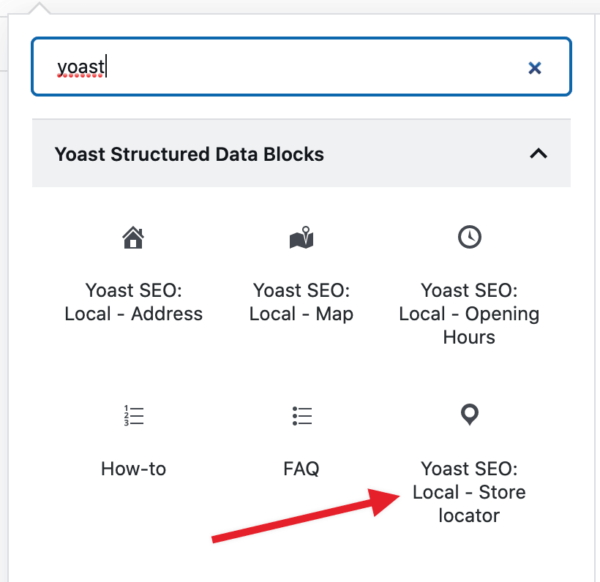600x582 pixels.
Task: Add the "Local - Store locator" block label
Action: tap(469, 492)
